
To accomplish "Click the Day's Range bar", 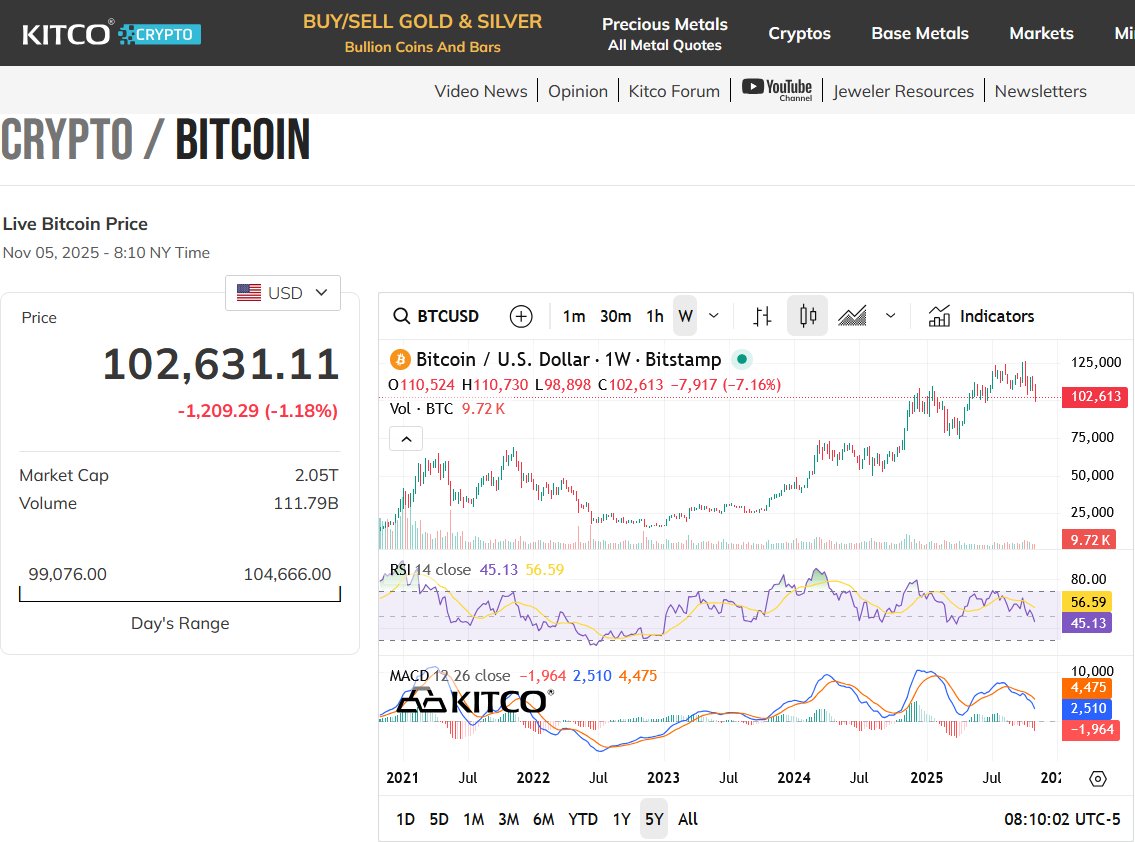I will click(180, 594).
